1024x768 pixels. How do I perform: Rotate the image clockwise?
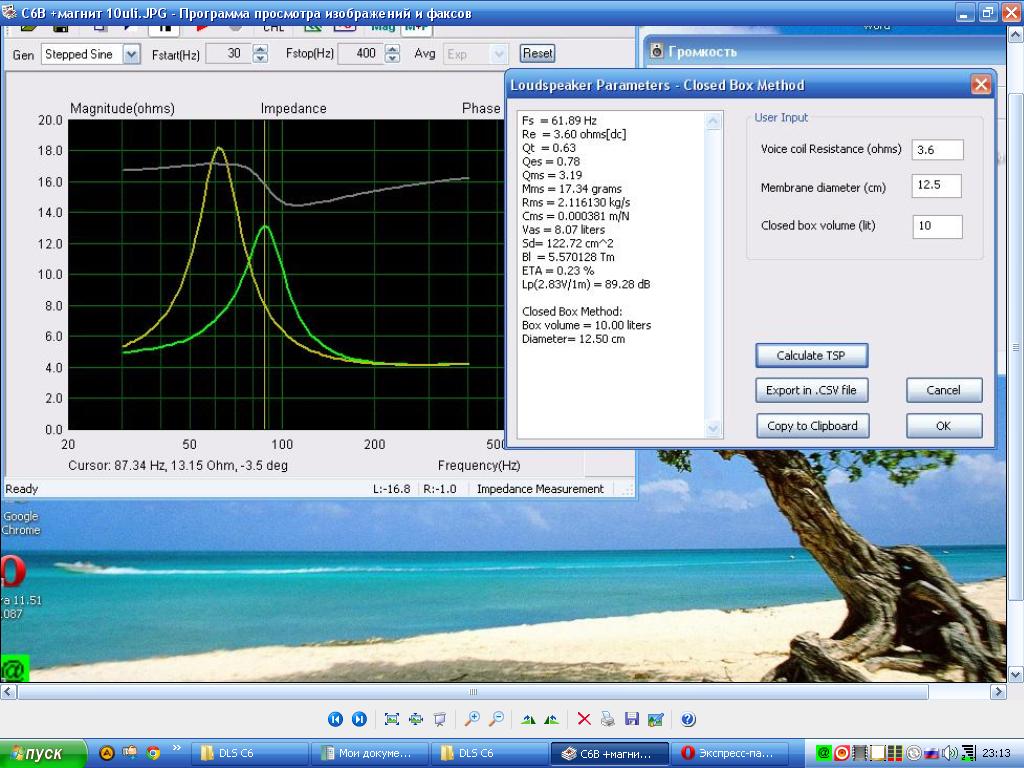[x=528, y=719]
